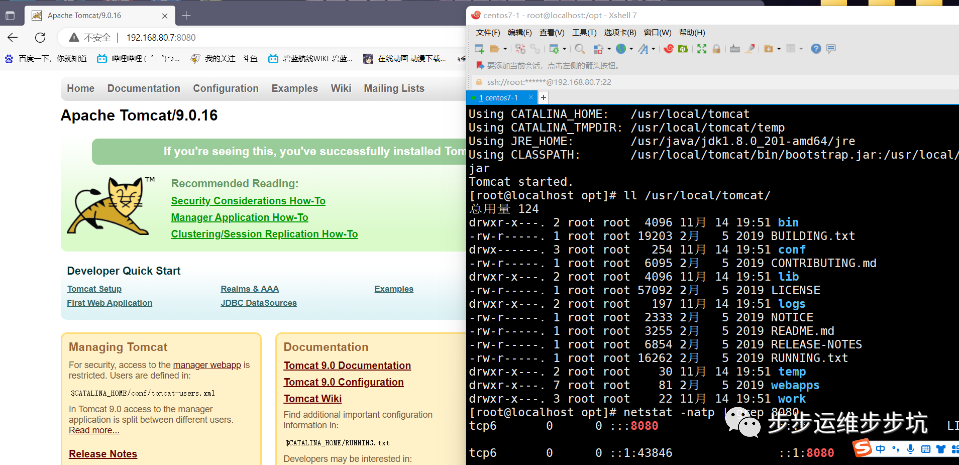Click the browser address bar URL
This screenshot has height=465, width=959.
(x=161, y=37)
